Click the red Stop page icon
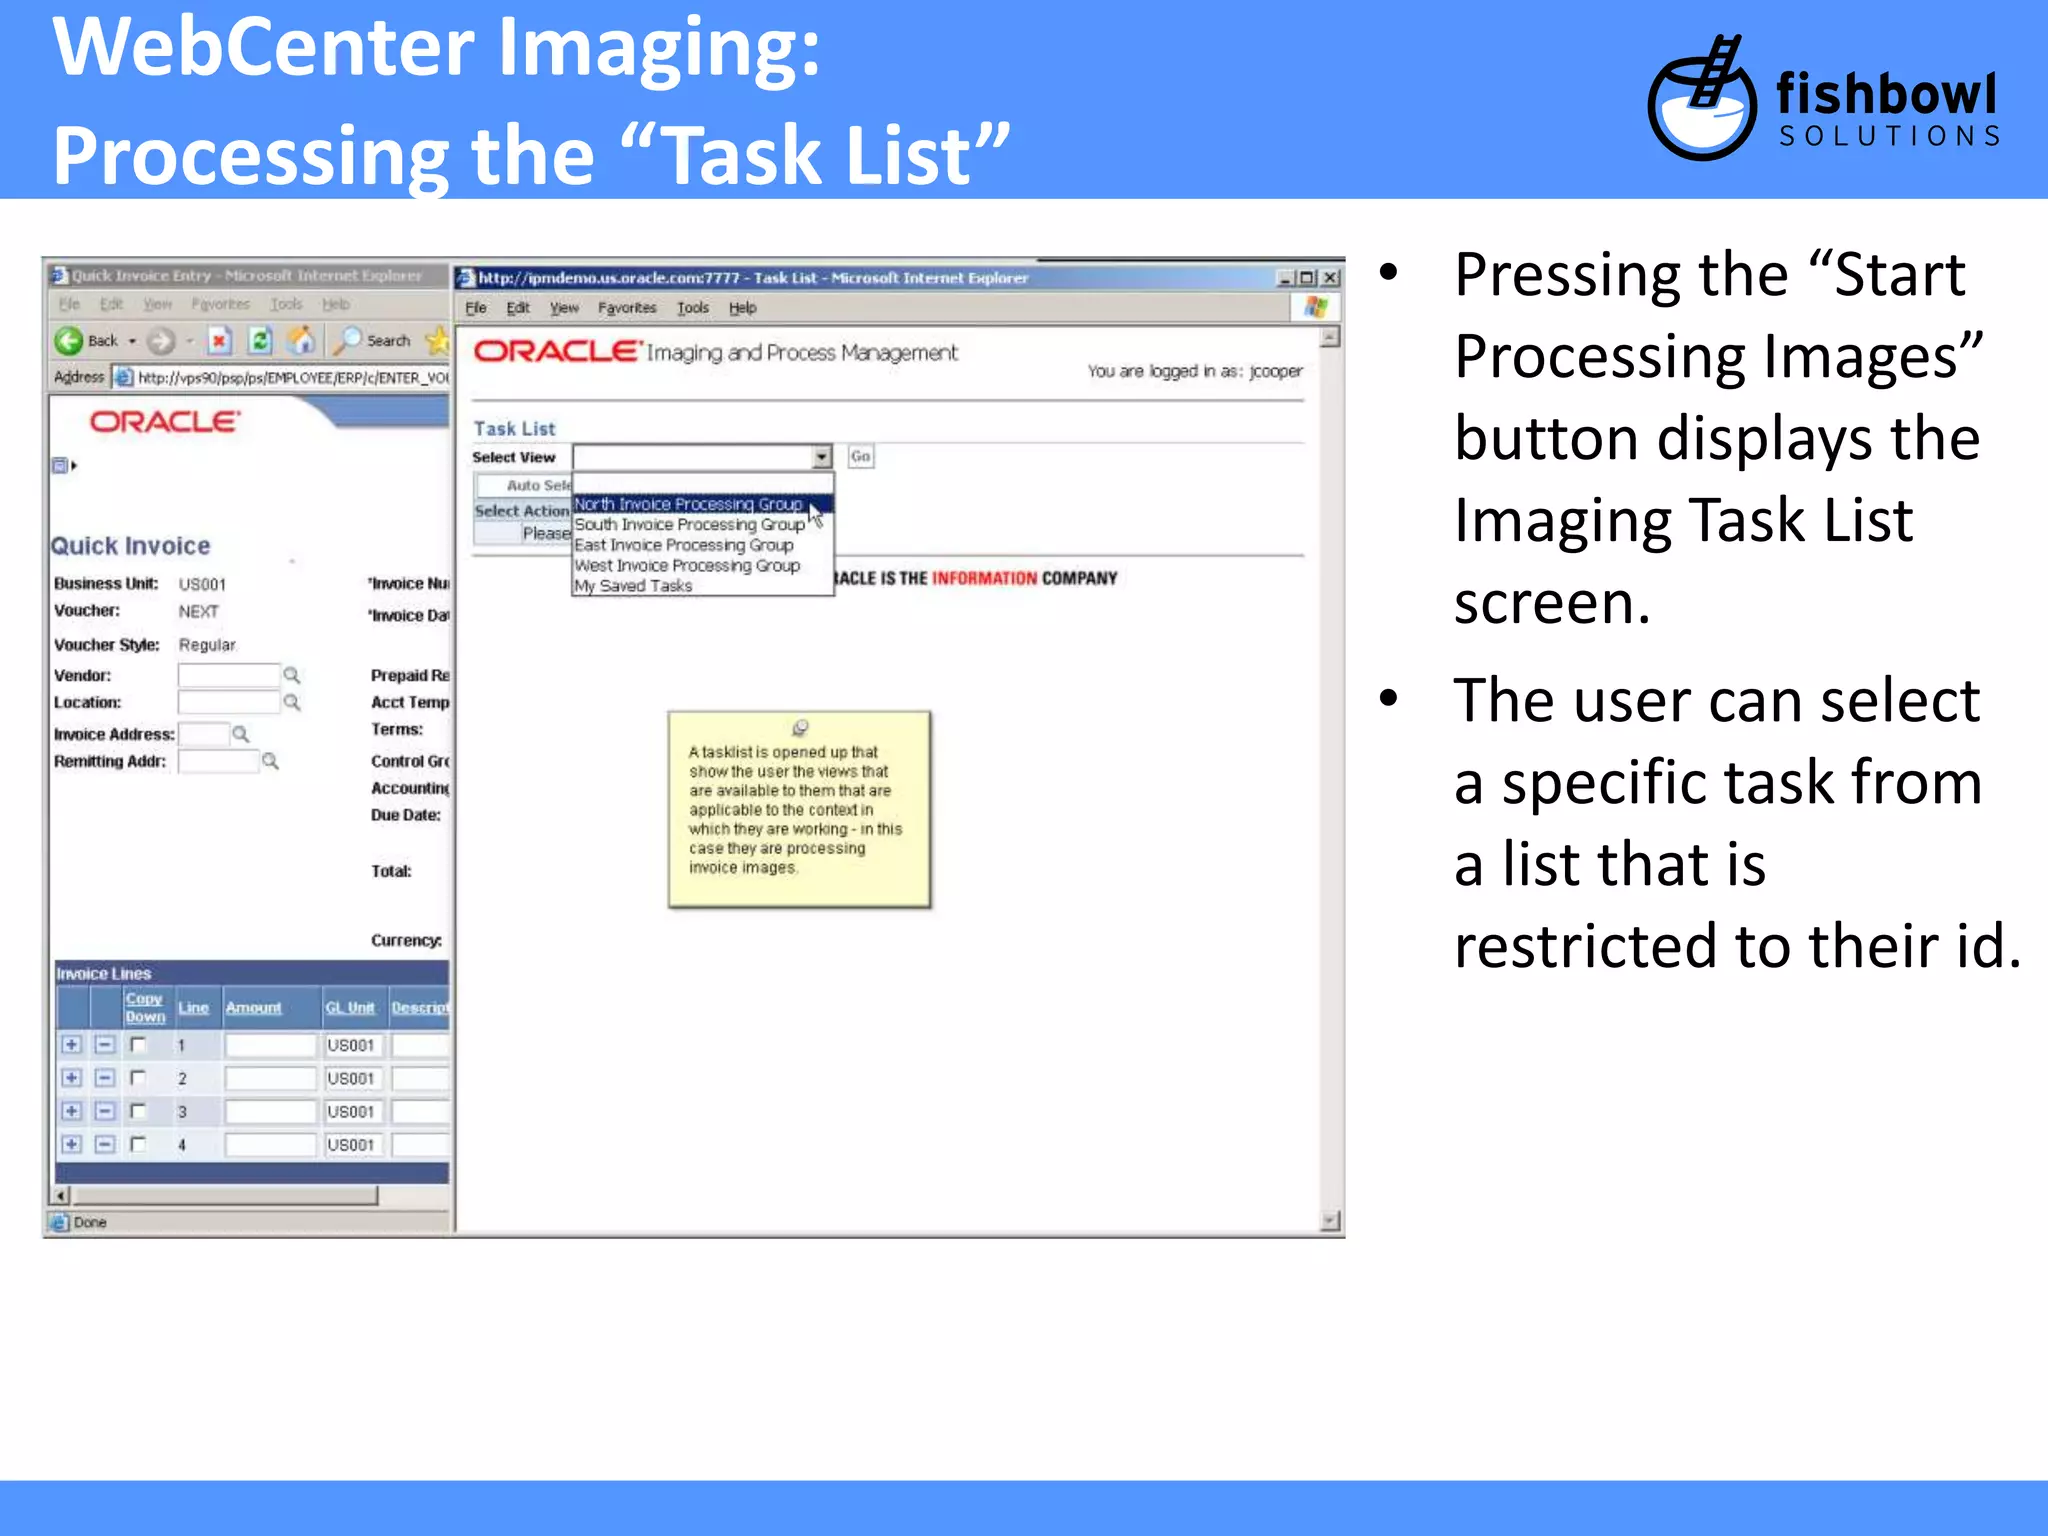The width and height of the screenshot is (2048, 1536). 219,341
